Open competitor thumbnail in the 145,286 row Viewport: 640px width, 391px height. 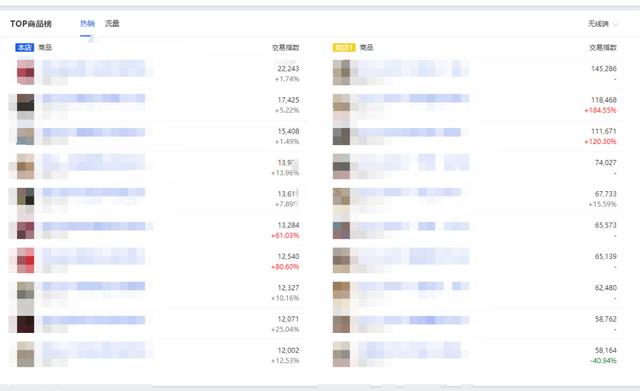point(341,72)
